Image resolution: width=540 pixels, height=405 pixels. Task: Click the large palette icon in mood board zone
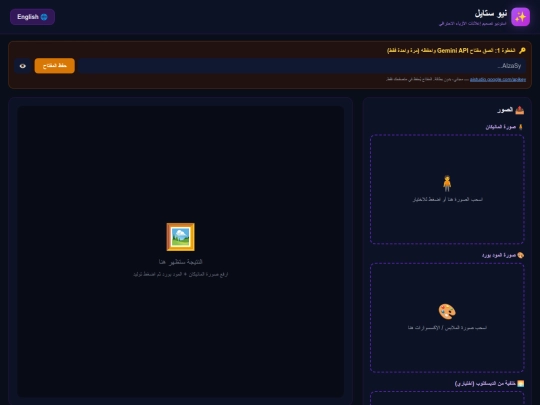[447, 311]
